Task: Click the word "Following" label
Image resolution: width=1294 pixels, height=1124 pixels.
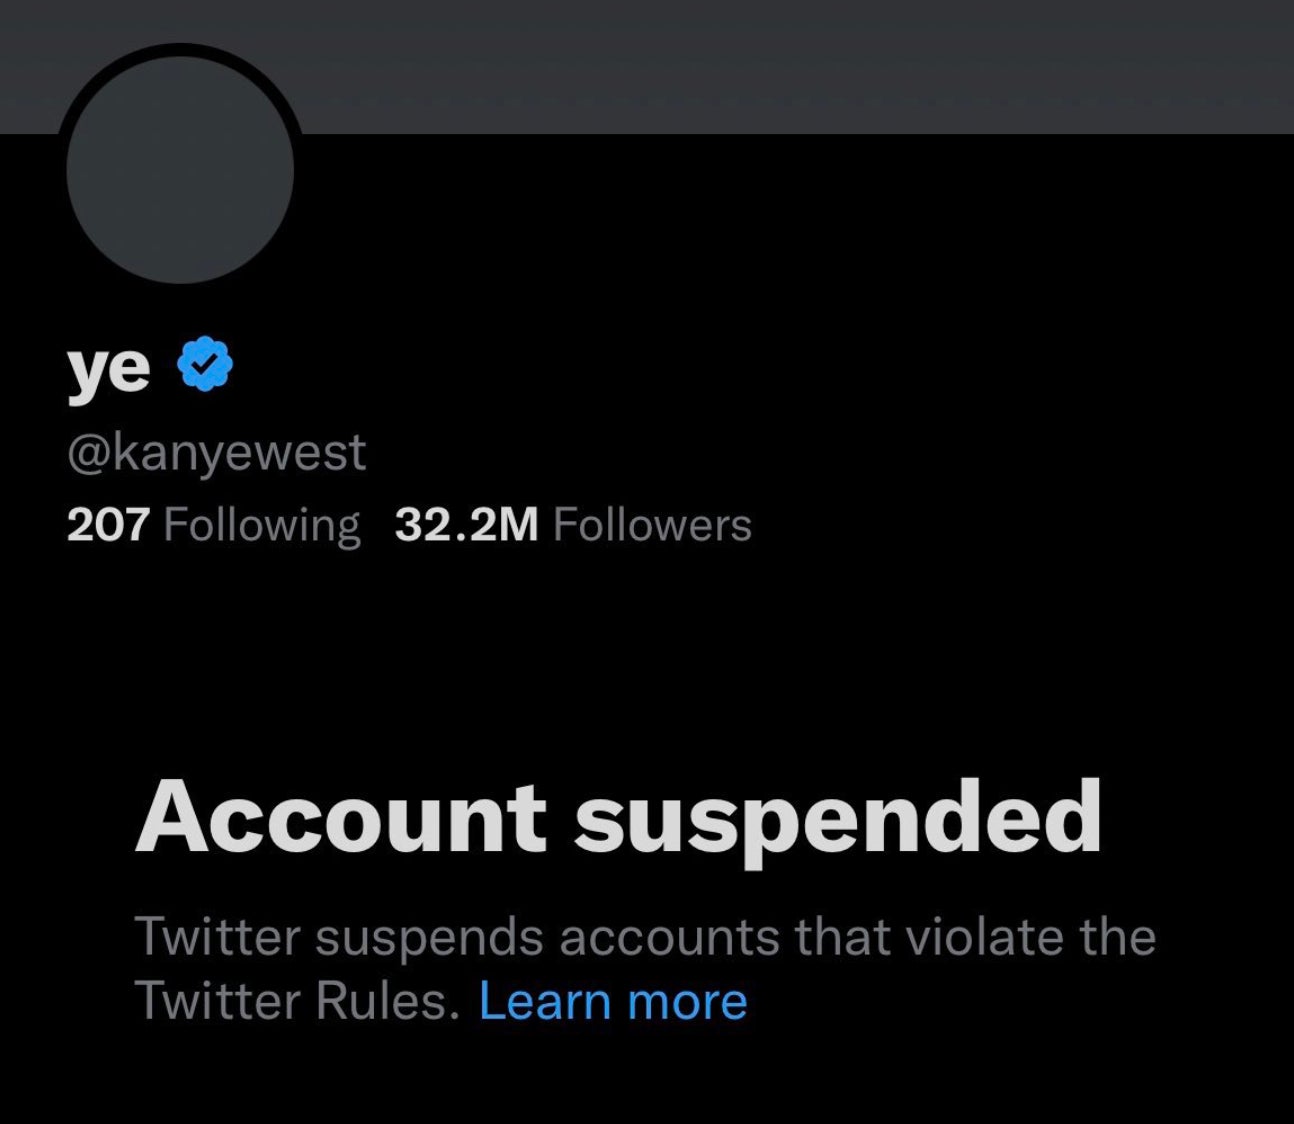Action: coord(261,525)
